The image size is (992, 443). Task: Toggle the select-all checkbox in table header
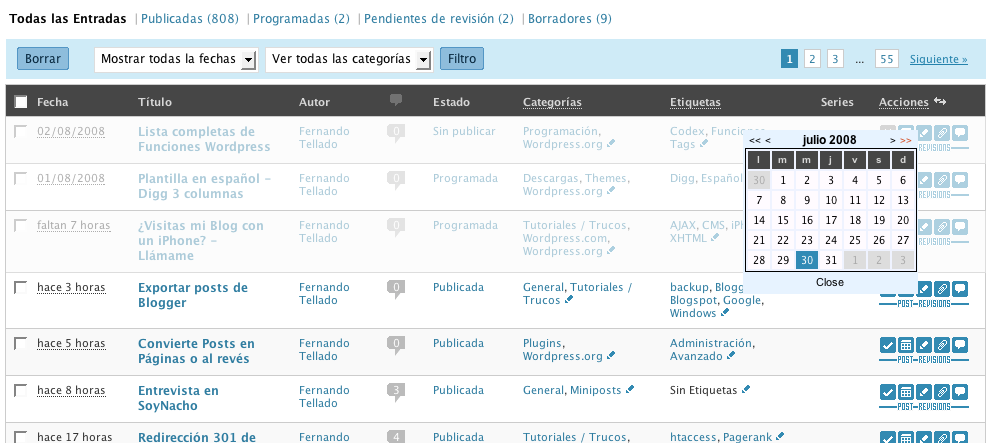(x=21, y=102)
